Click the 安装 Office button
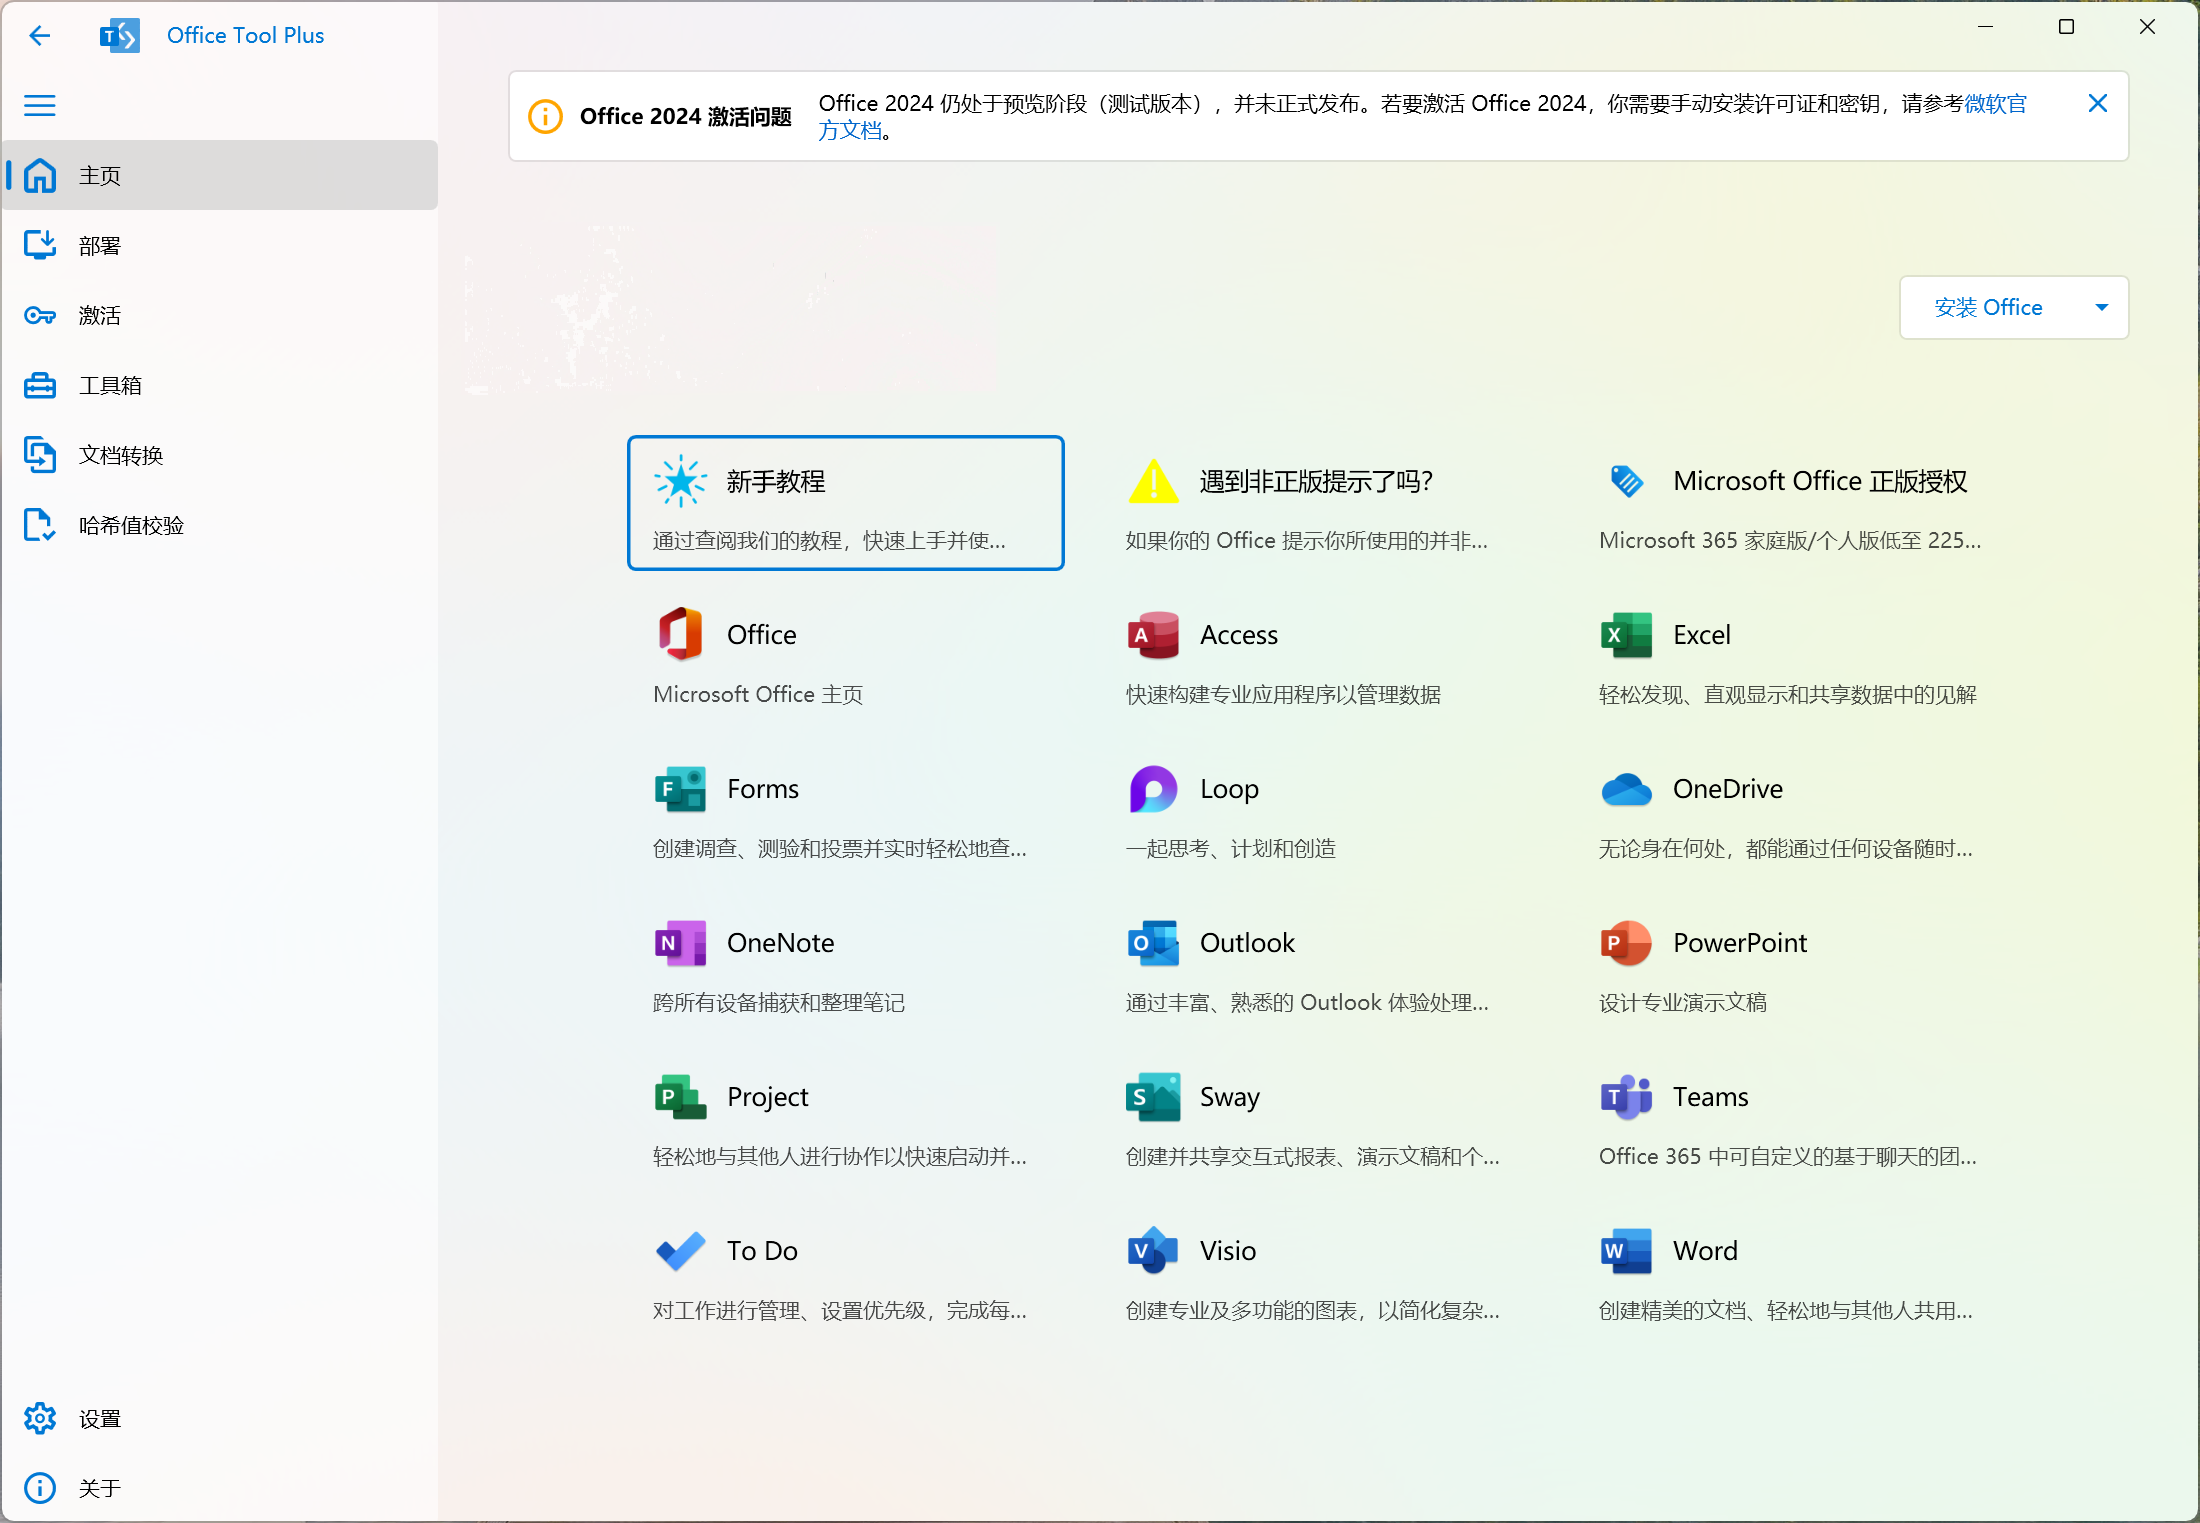 pos(1988,307)
